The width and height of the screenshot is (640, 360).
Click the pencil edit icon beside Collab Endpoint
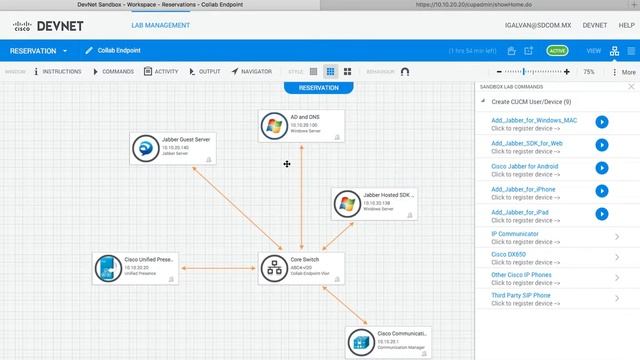(89, 51)
